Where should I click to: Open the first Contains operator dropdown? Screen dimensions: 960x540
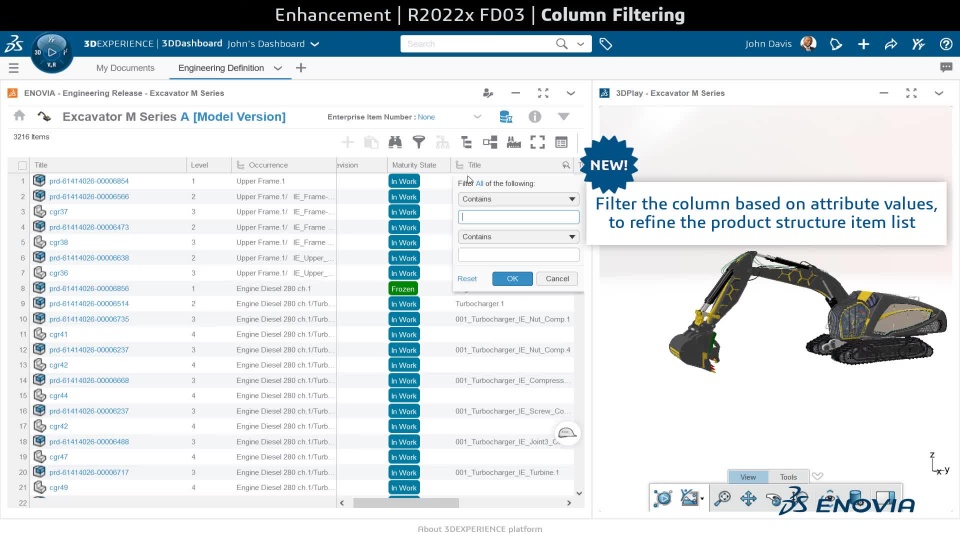519,199
